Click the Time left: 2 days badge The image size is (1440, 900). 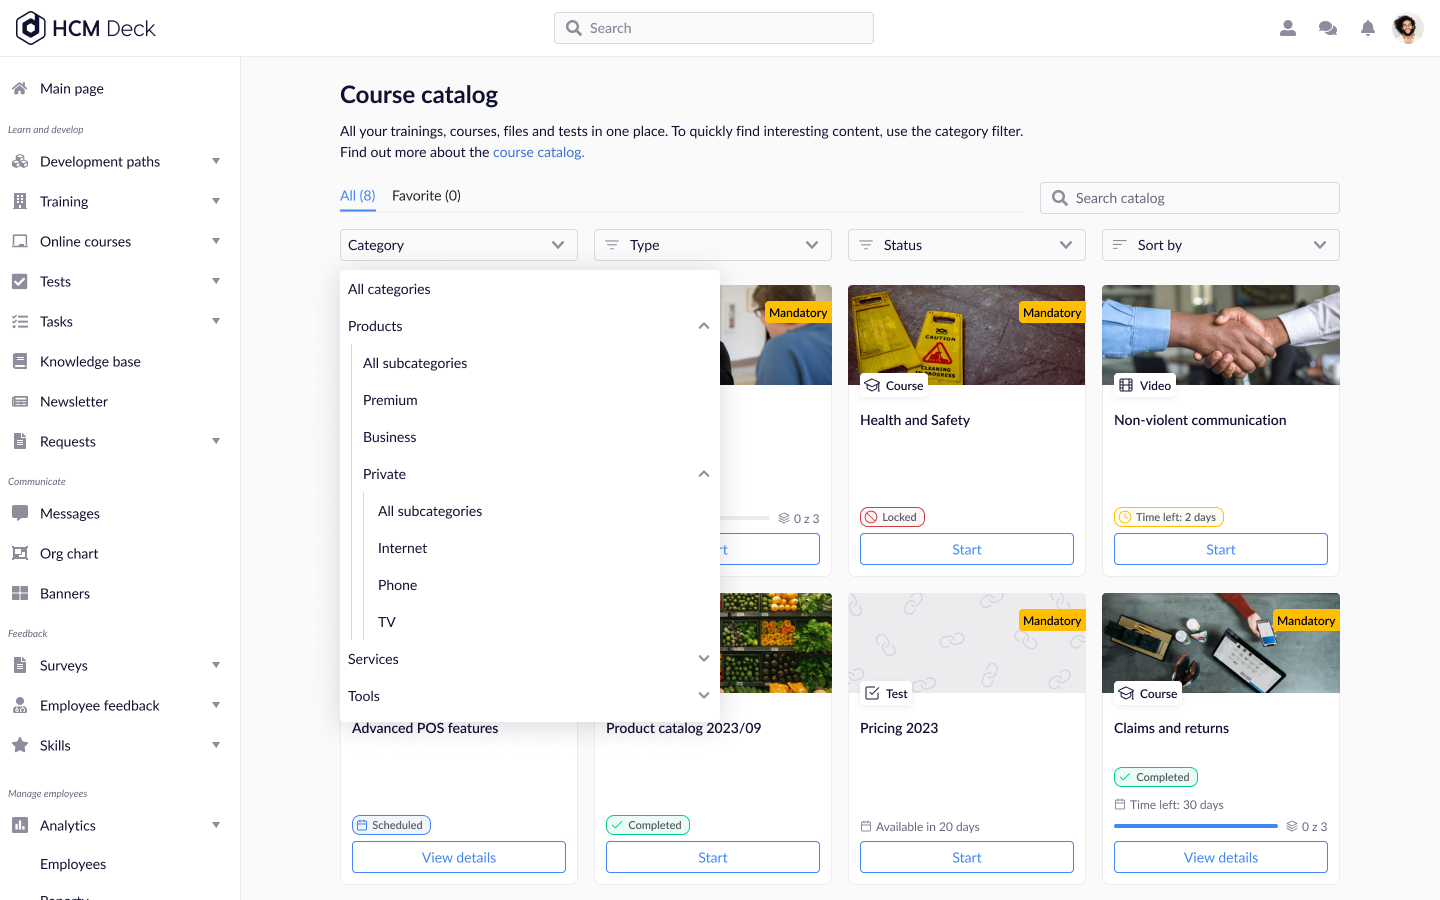pyautogui.click(x=1169, y=517)
